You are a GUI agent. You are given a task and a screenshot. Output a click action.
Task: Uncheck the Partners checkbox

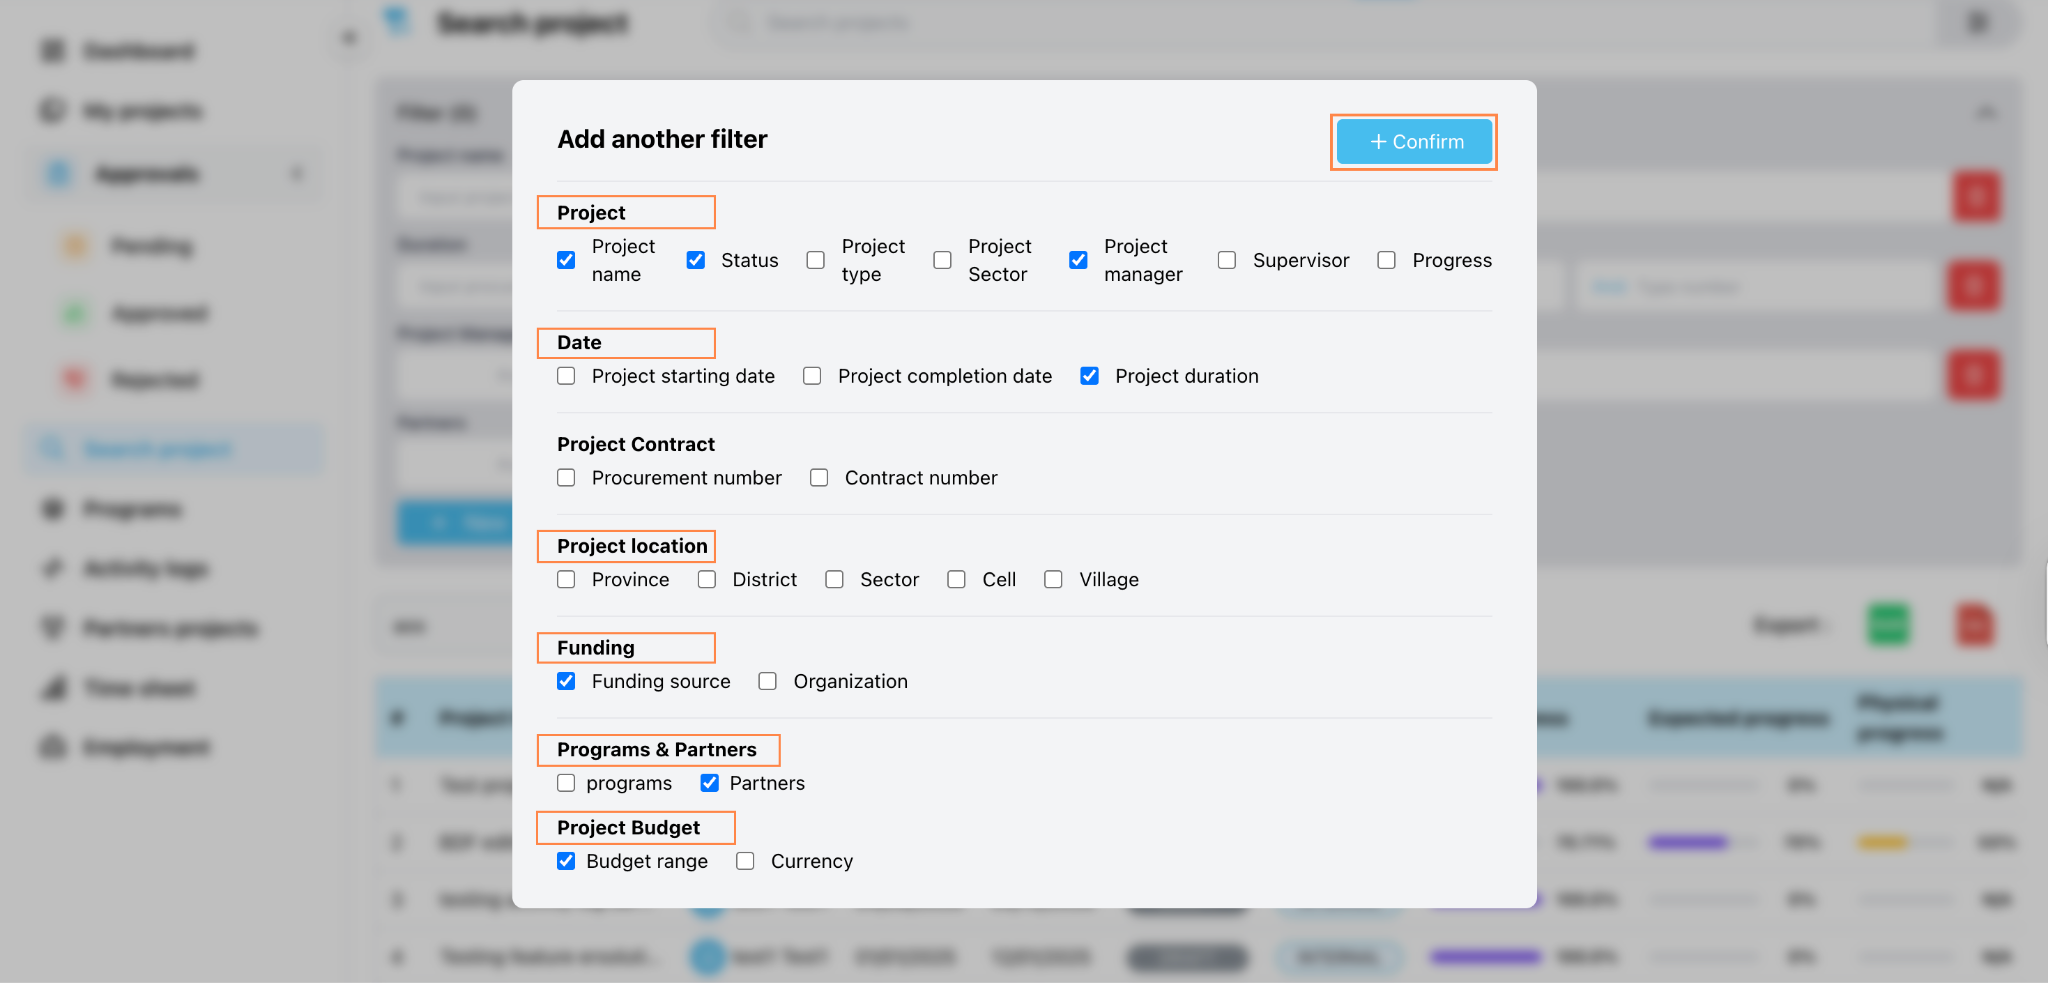coord(709,783)
